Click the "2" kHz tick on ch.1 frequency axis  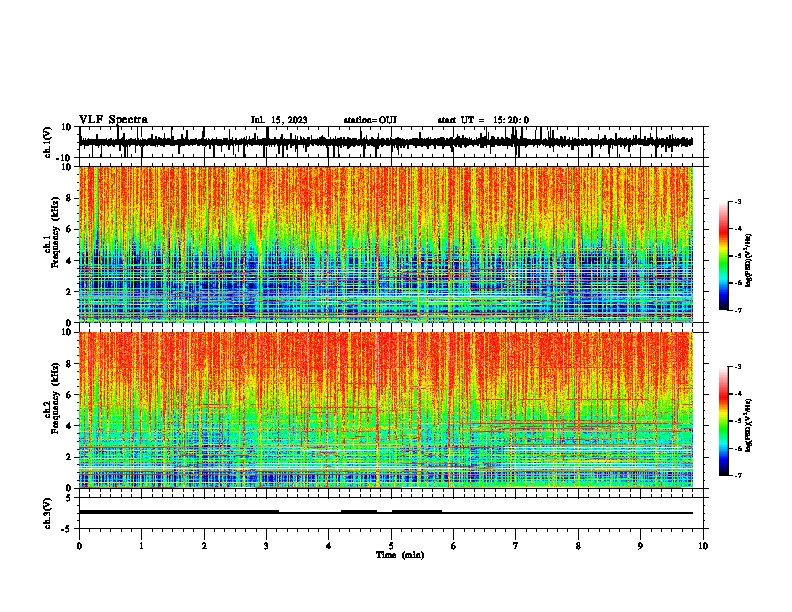click(x=70, y=292)
